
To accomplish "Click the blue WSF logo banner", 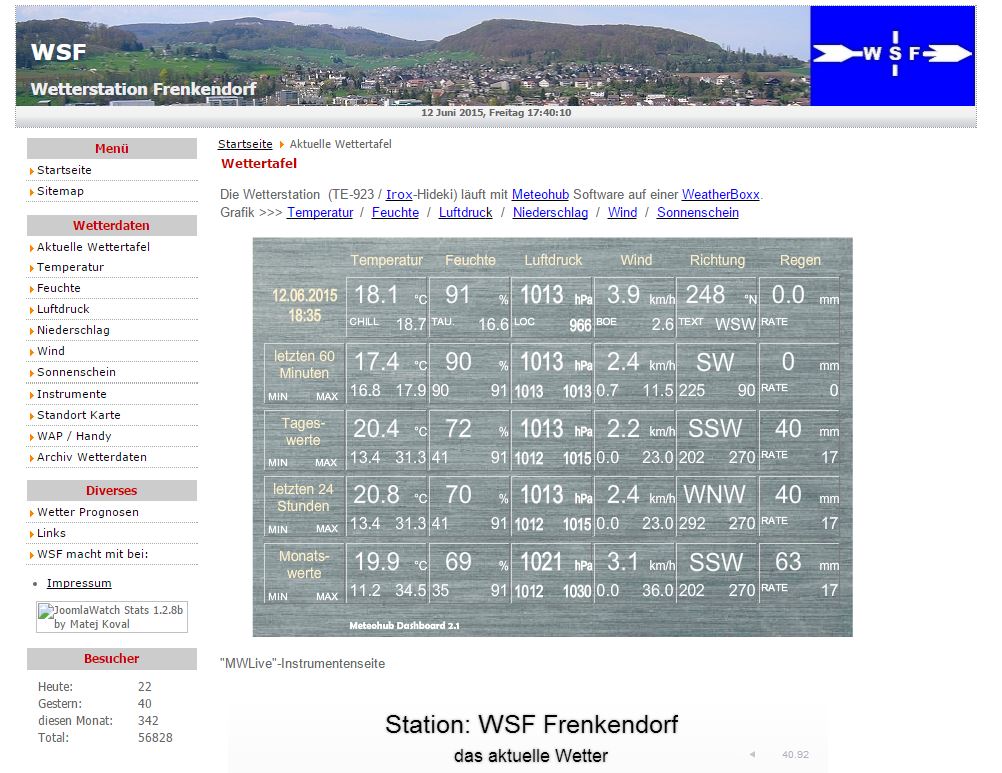I will 892,56.
